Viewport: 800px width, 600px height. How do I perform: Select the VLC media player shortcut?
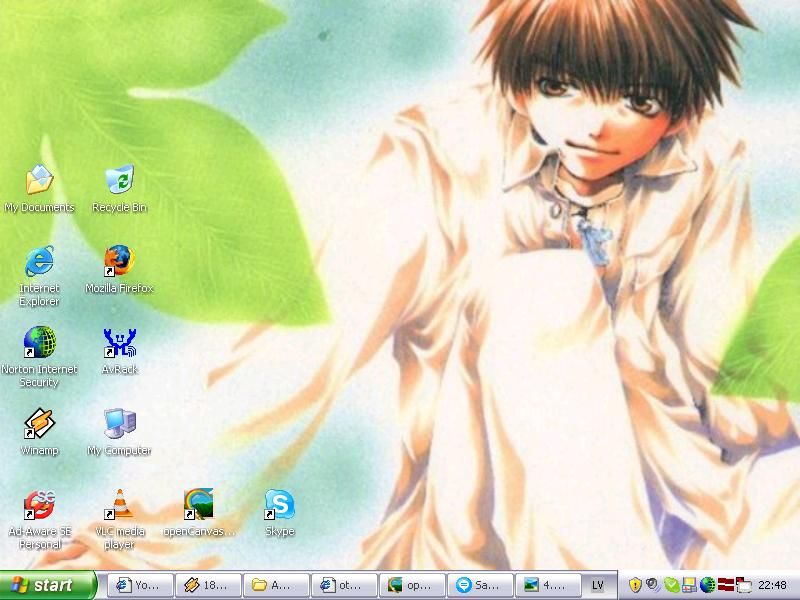tap(119, 519)
